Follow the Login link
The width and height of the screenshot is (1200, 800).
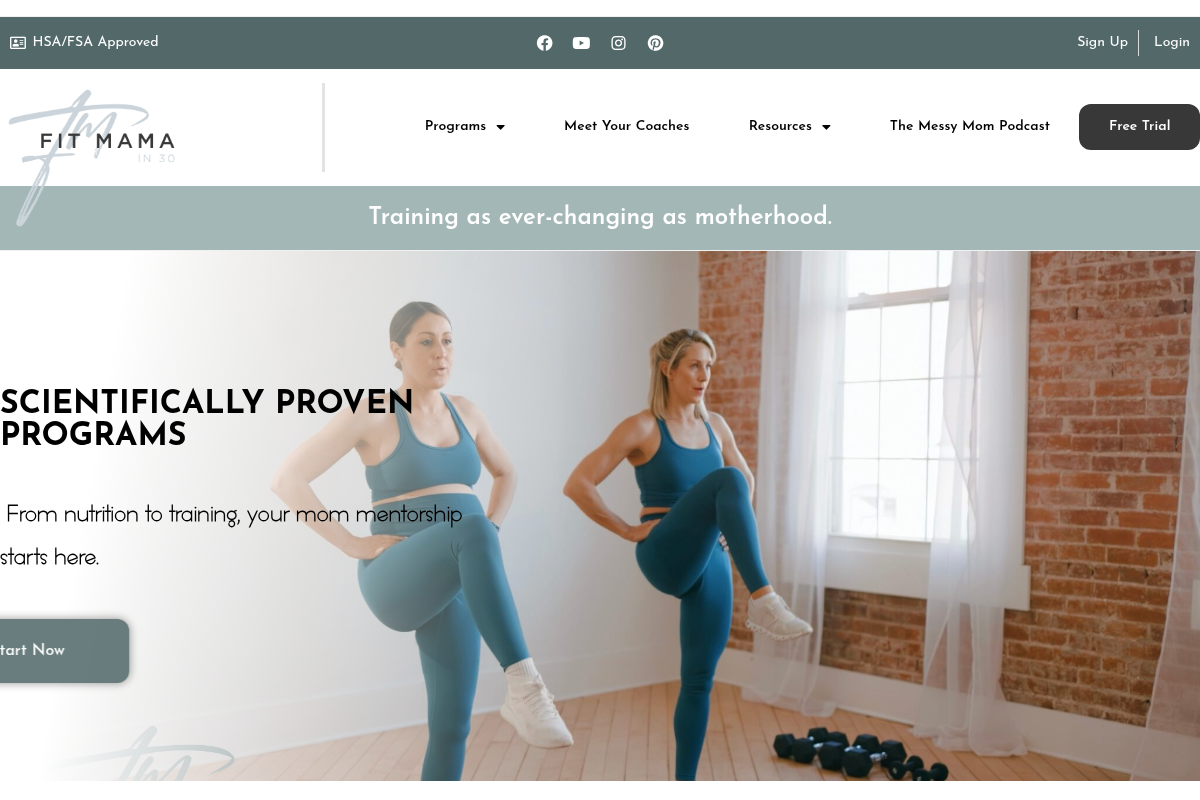(x=1172, y=42)
